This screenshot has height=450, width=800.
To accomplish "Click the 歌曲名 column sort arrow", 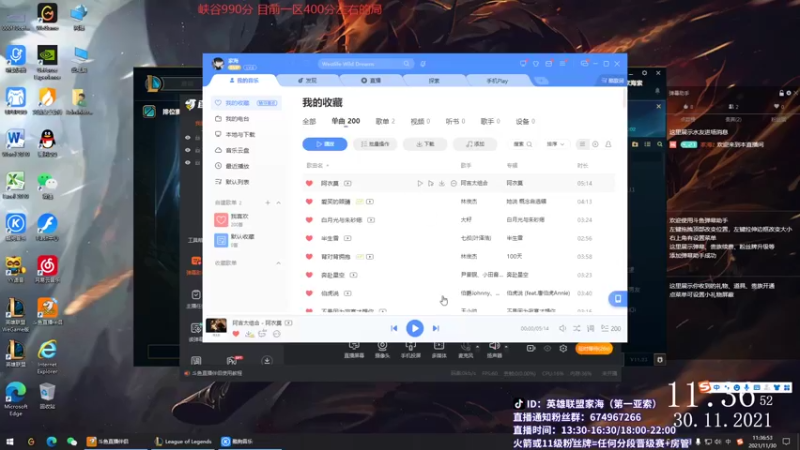I will [328, 166].
